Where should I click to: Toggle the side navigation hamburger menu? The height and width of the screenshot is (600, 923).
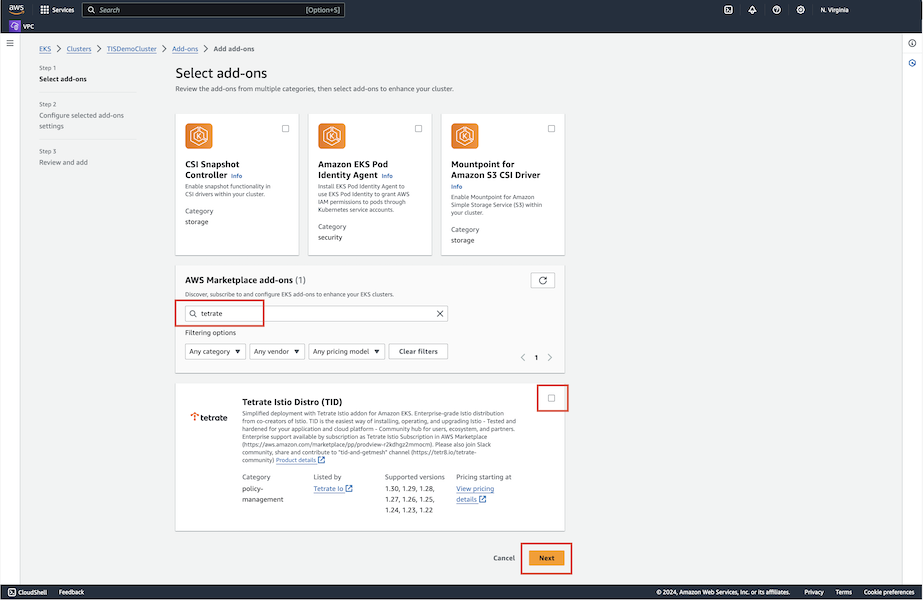pos(10,43)
